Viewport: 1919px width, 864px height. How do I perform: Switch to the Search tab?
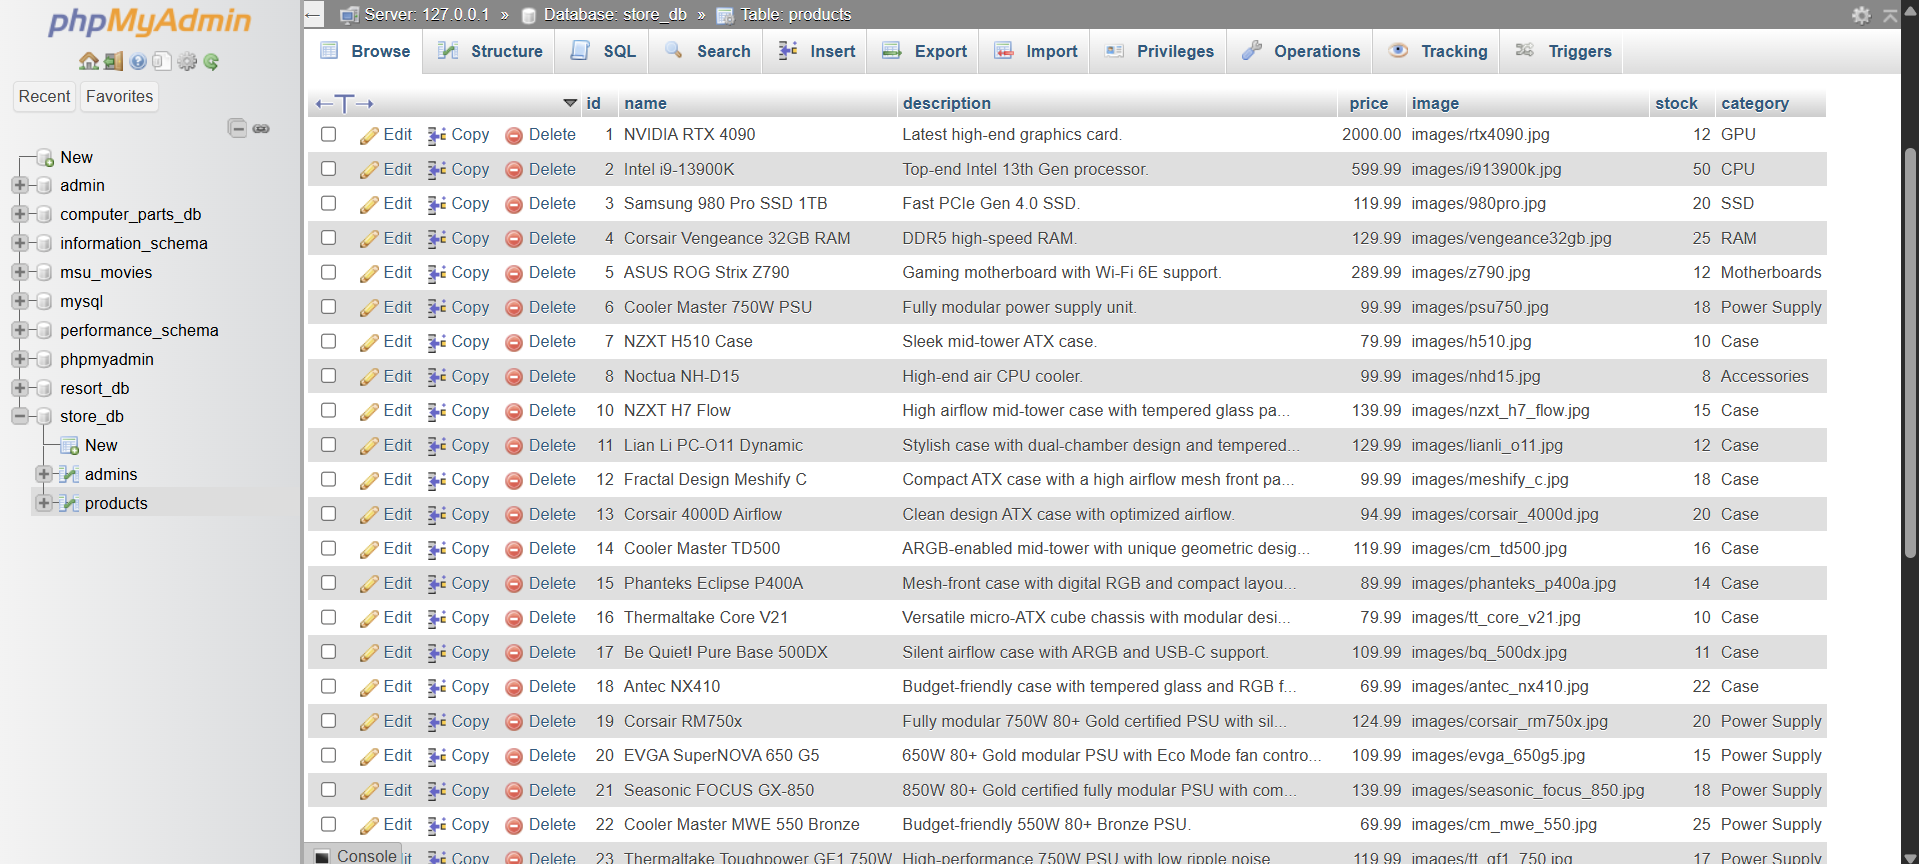coord(707,51)
